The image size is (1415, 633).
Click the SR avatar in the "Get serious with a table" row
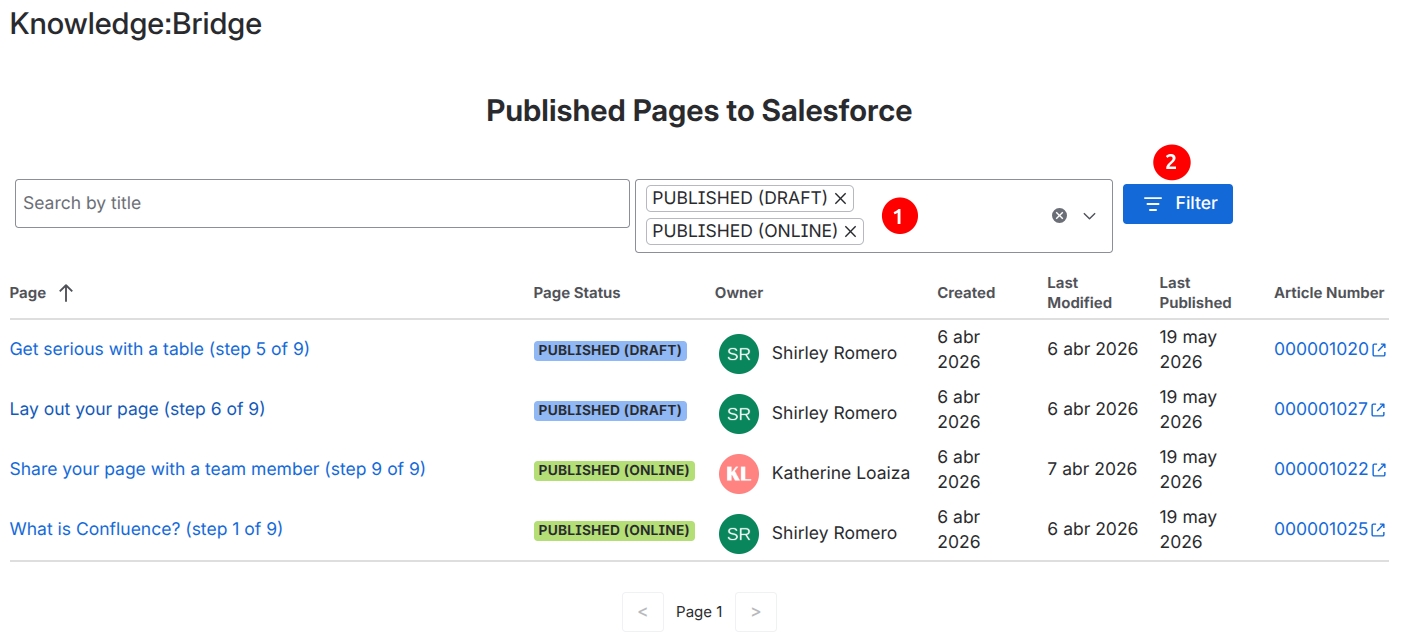pos(739,354)
